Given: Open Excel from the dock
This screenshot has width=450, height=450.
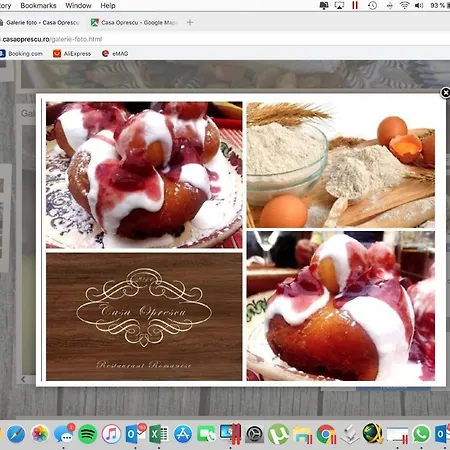Looking at the screenshot, I should click(158, 434).
